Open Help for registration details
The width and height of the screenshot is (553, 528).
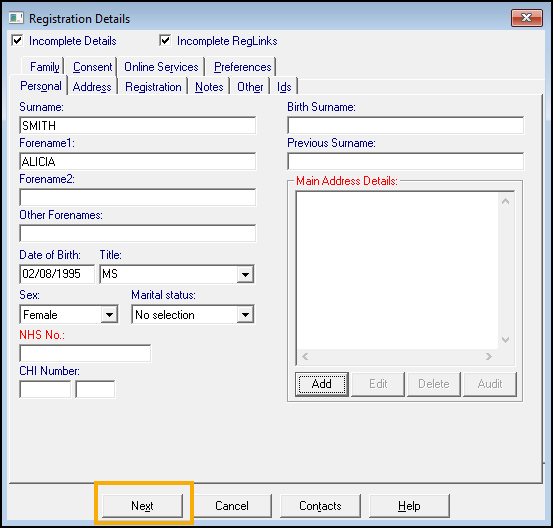coord(409,506)
